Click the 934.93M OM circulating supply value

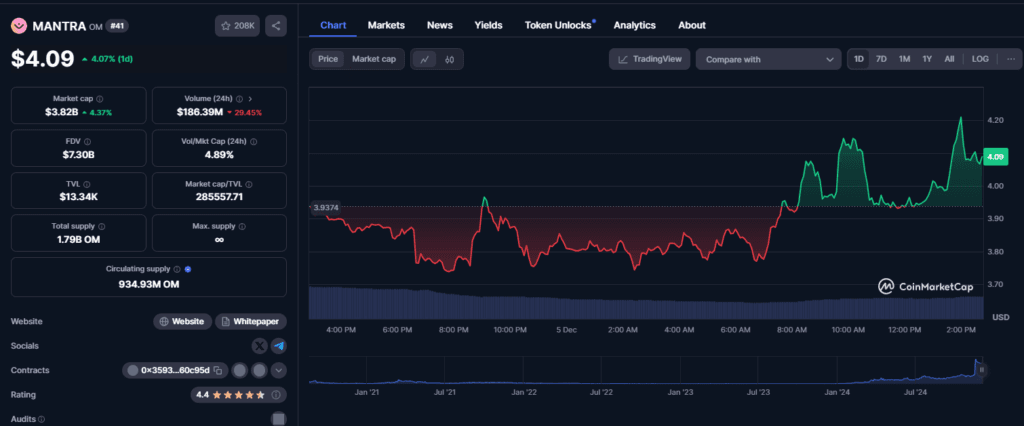(x=149, y=284)
